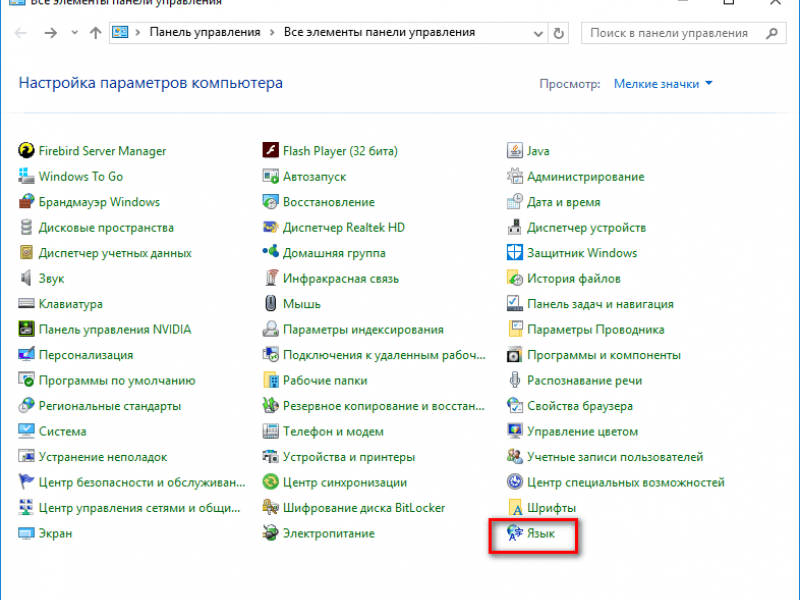
Task: Click the Дисковые пространства icon
Action: pyautogui.click(x=26, y=227)
